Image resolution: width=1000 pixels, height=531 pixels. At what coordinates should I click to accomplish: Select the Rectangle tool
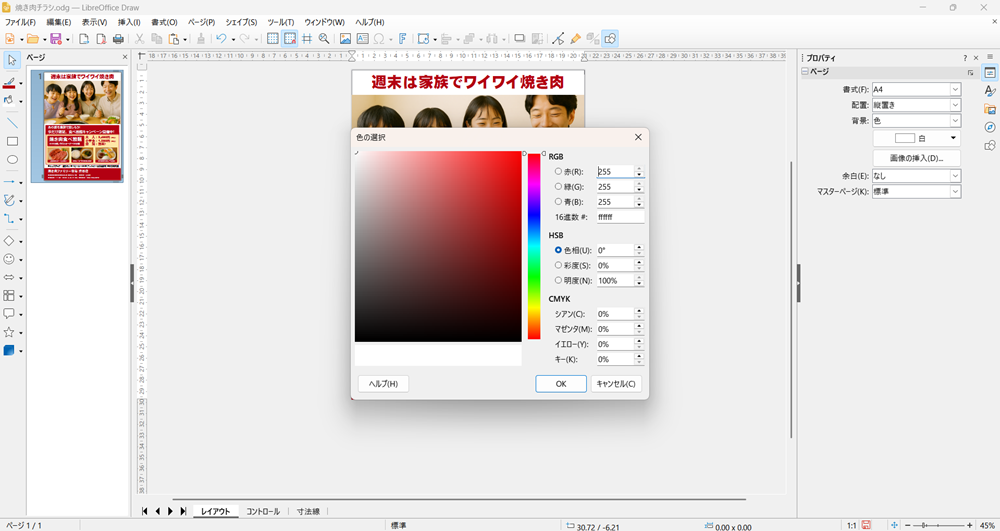[12, 142]
